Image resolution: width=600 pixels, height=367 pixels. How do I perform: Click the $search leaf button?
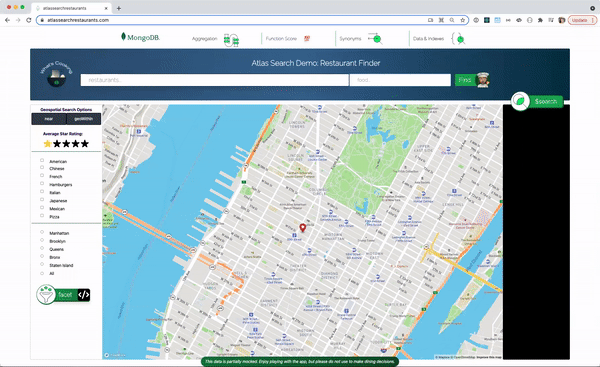[x=537, y=101]
